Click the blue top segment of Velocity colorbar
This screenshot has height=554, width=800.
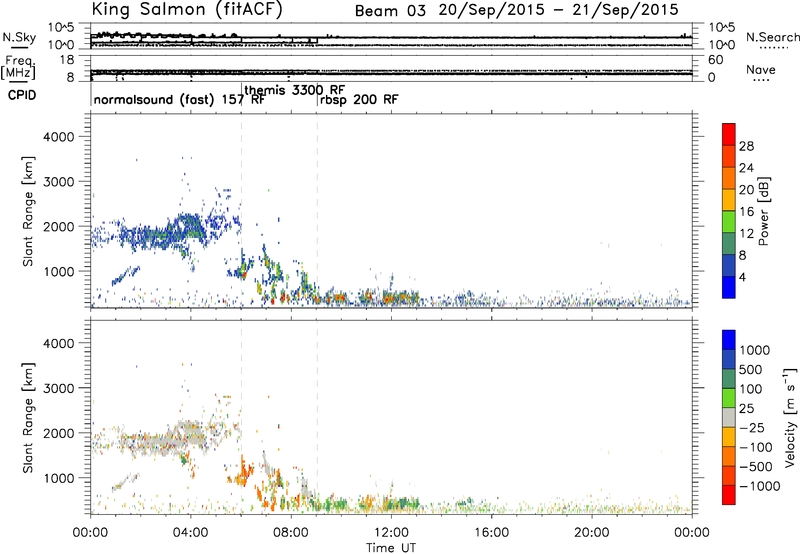click(729, 340)
